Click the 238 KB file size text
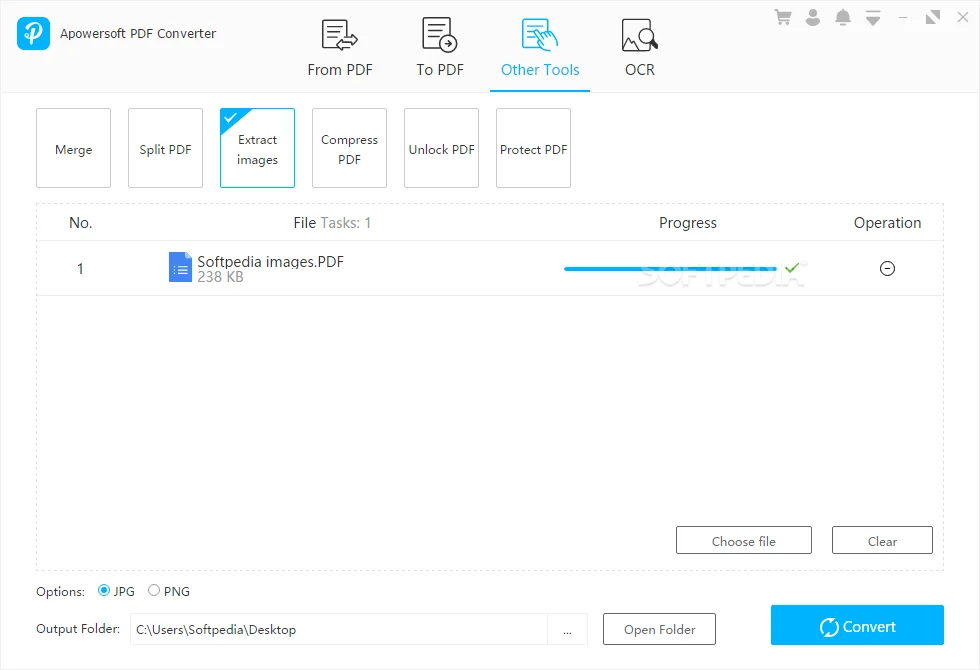980x670 pixels. click(x=221, y=277)
